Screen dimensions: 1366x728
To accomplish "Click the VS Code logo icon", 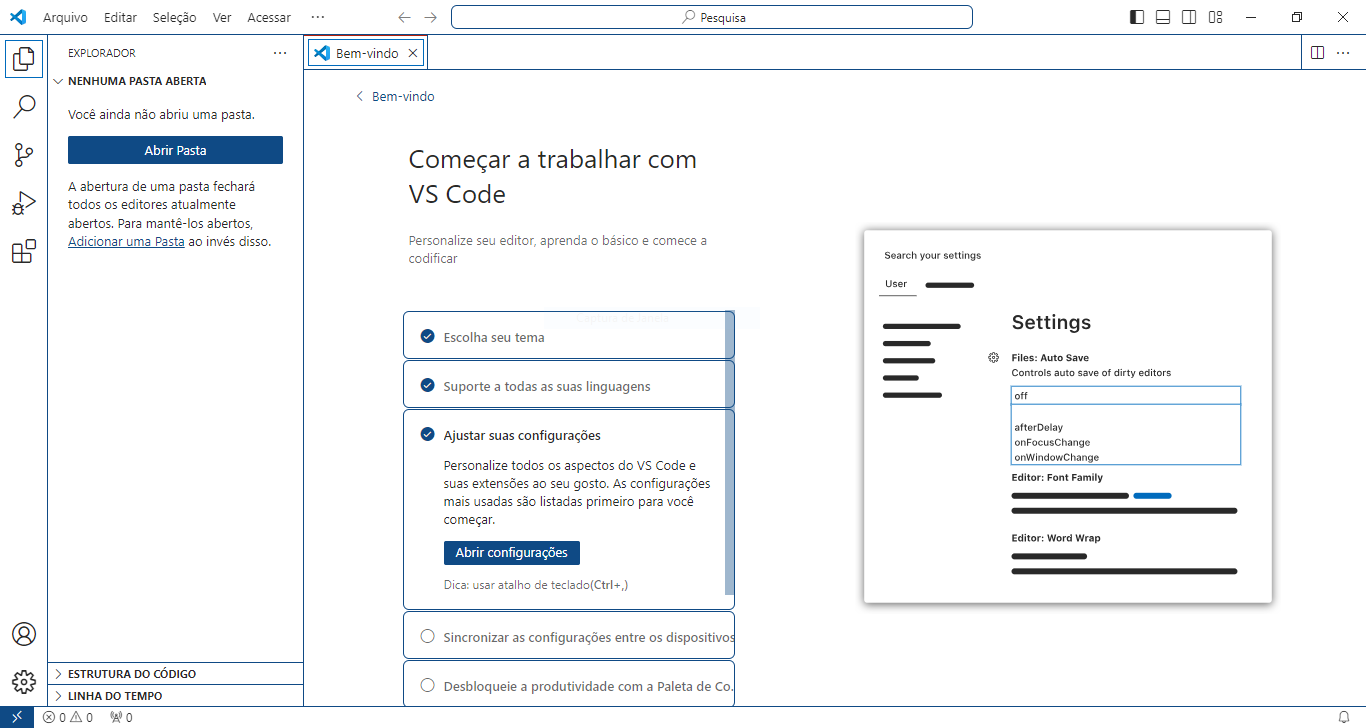I will pos(18,17).
